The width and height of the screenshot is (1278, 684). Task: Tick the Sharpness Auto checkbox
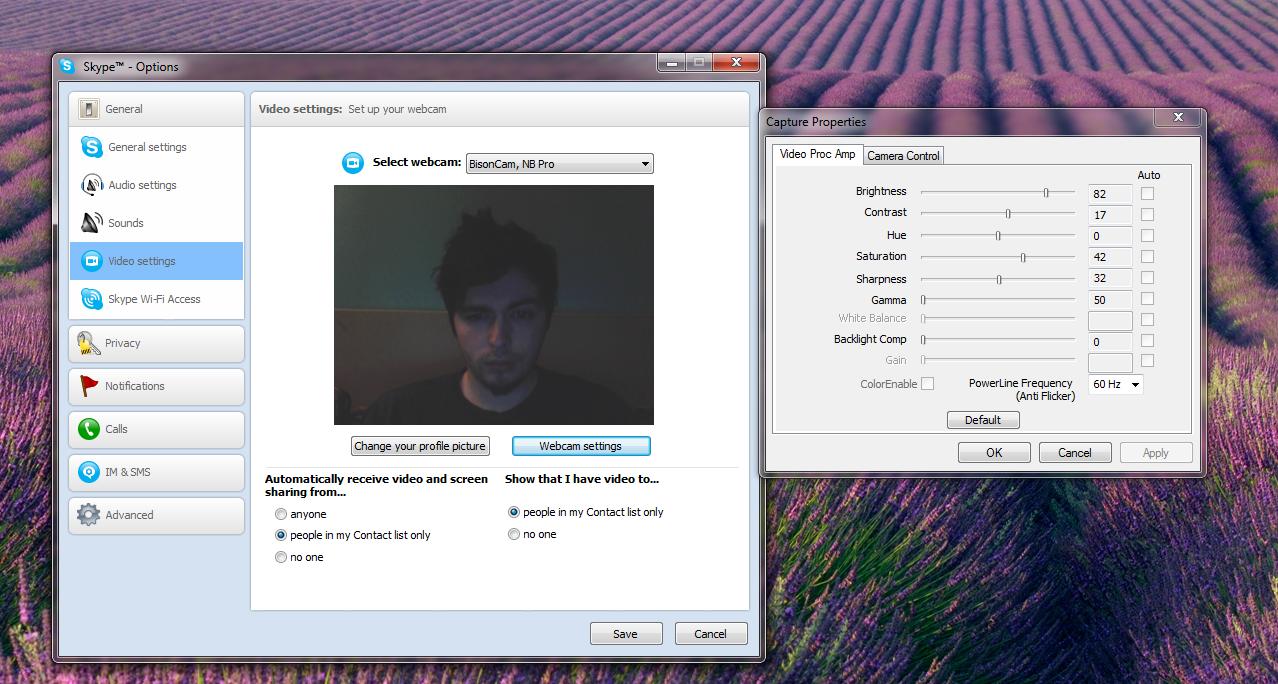(x=1147, y=278)
